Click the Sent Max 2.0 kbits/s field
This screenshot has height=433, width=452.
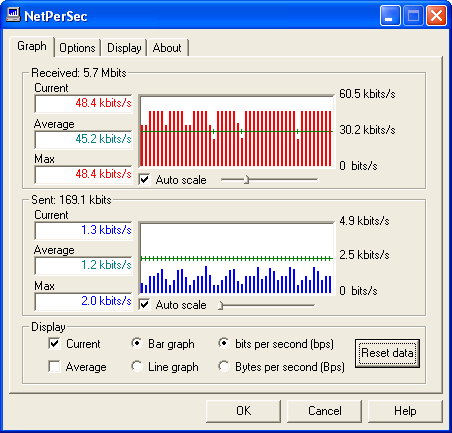click(83, 302)
